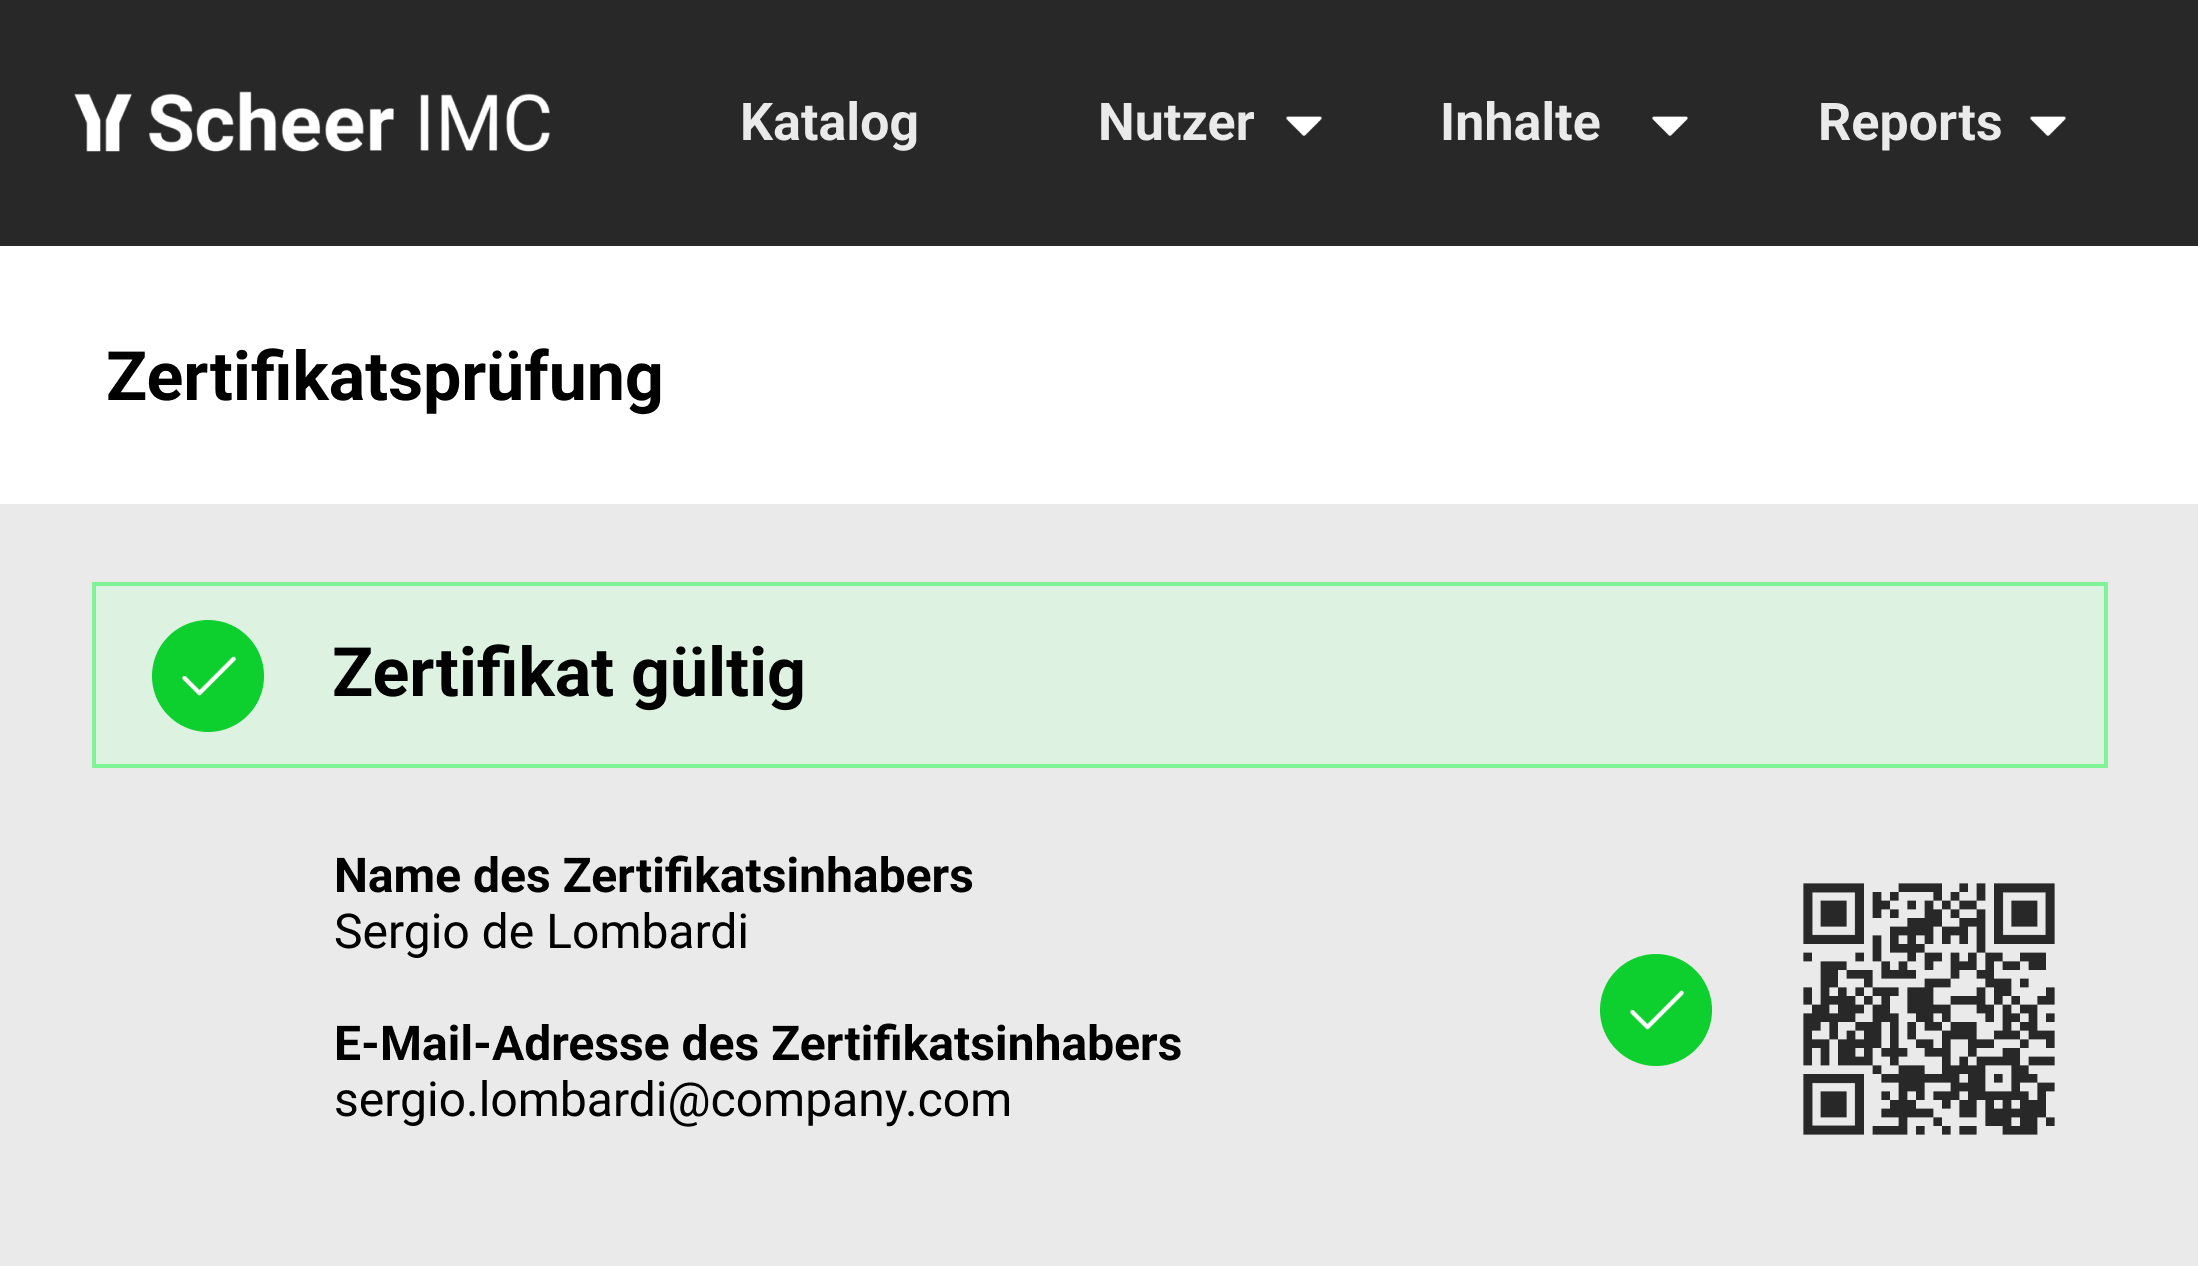Image resolution: width=2198 pixels, height=1266 pixels.
Task: Open the Inhalte menu
Action: click(x=1520, y=123)
